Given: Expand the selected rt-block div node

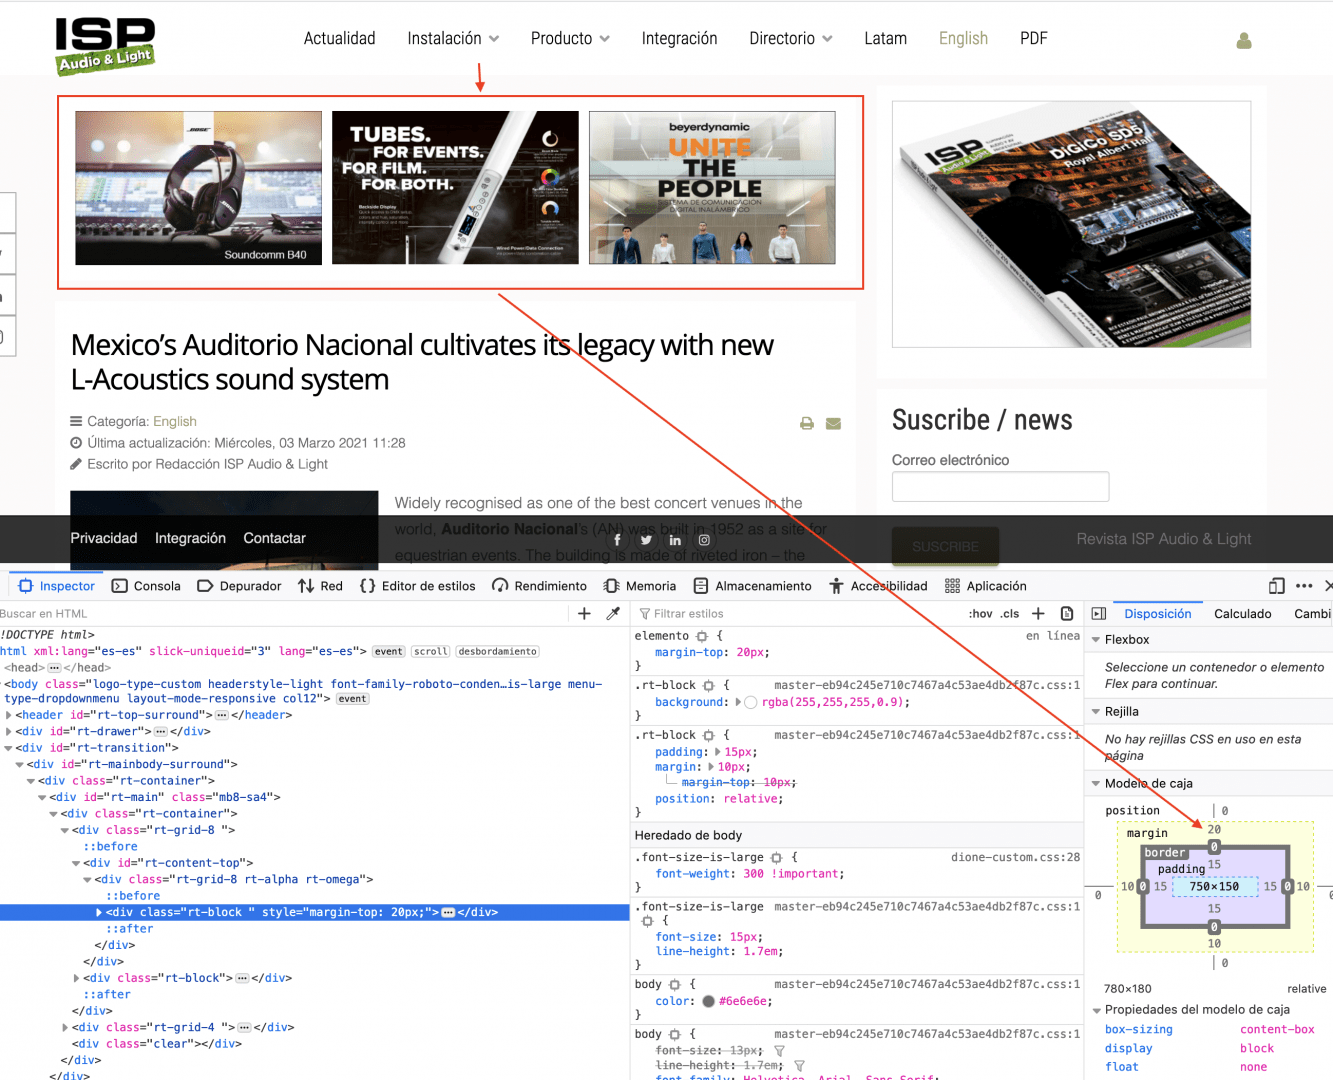Looking at the screenshot, I should click(x=98, y=913).
